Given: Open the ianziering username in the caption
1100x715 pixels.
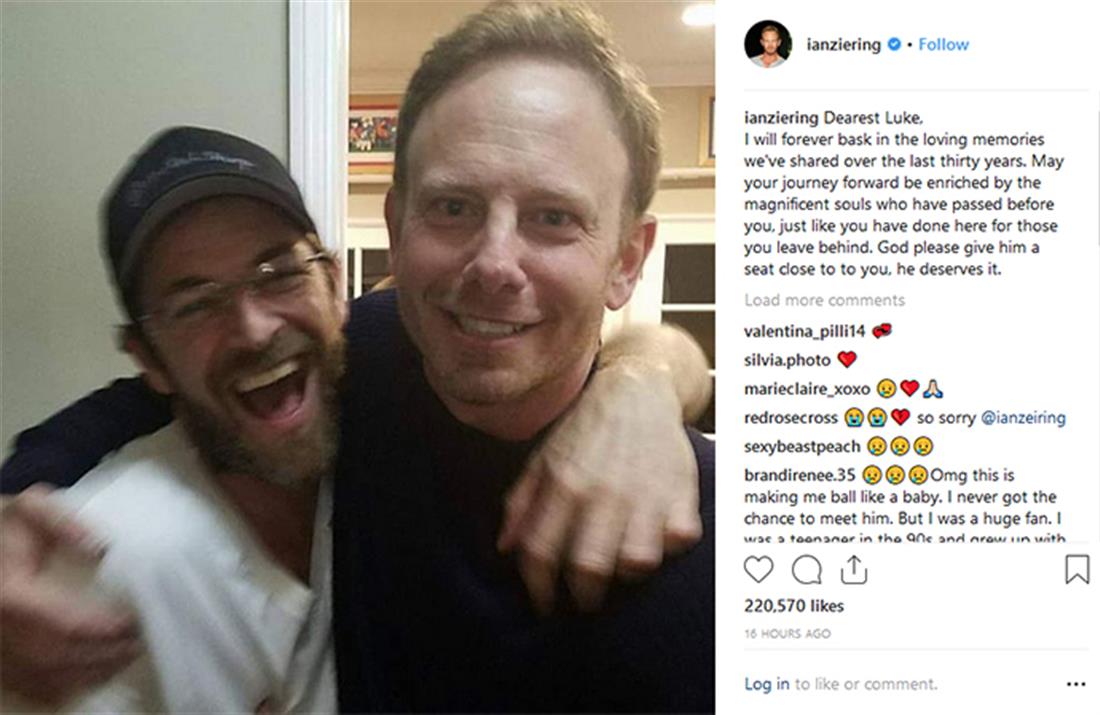Looking at the screenshot, I should pyautogui.click(x=780, y=115).
